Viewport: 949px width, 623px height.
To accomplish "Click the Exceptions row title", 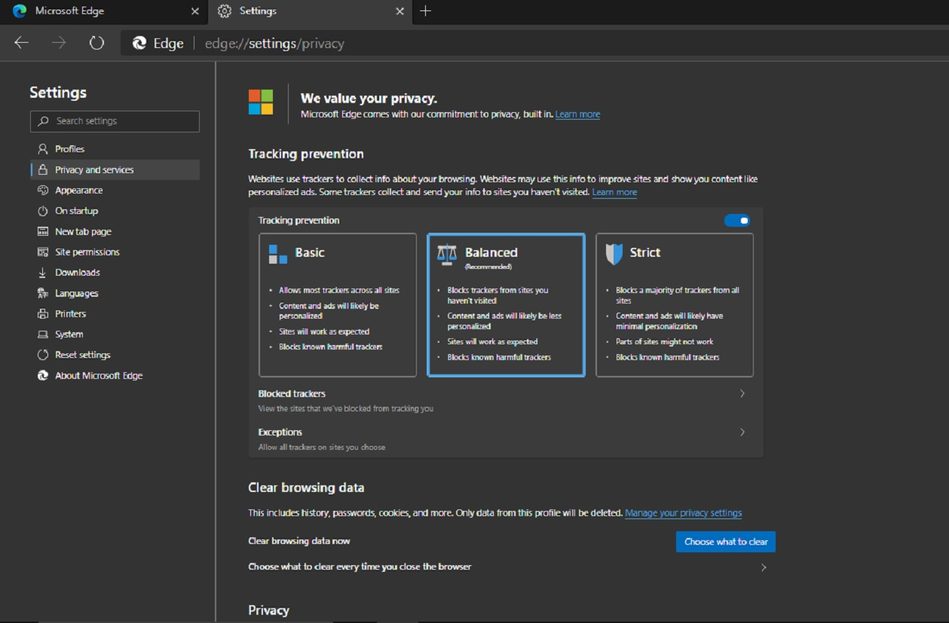I will [280, 432].
